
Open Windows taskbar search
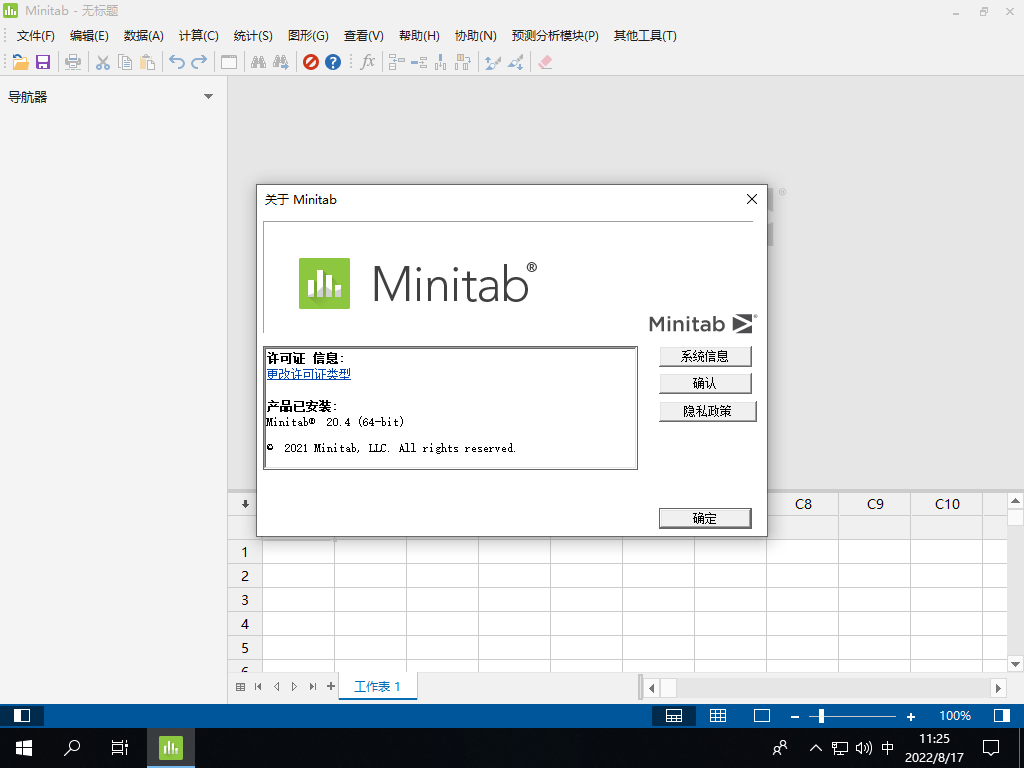(x=72, y=747)
